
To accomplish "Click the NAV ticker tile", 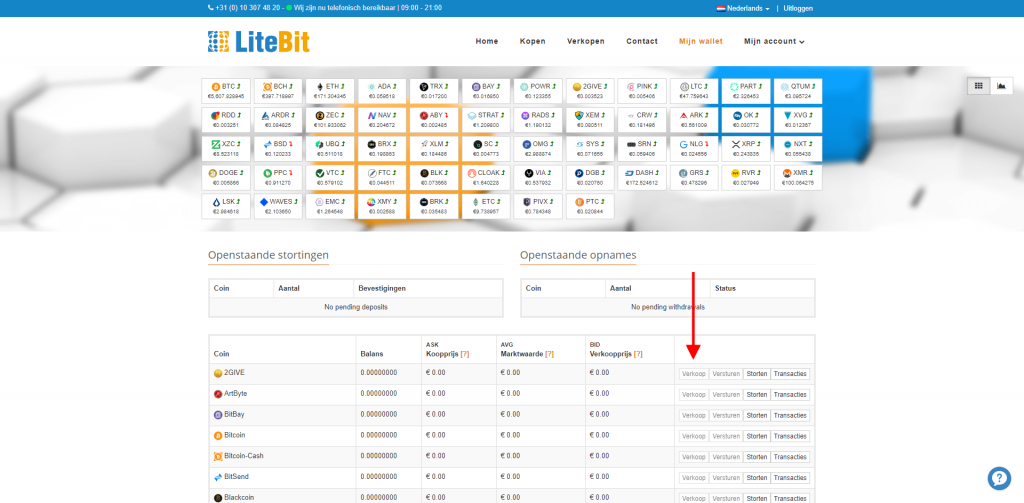I will 382,120.
